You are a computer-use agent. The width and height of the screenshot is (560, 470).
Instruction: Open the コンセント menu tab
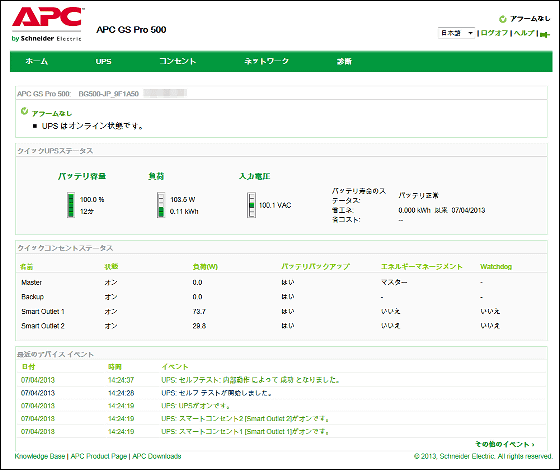click(178, 61)
